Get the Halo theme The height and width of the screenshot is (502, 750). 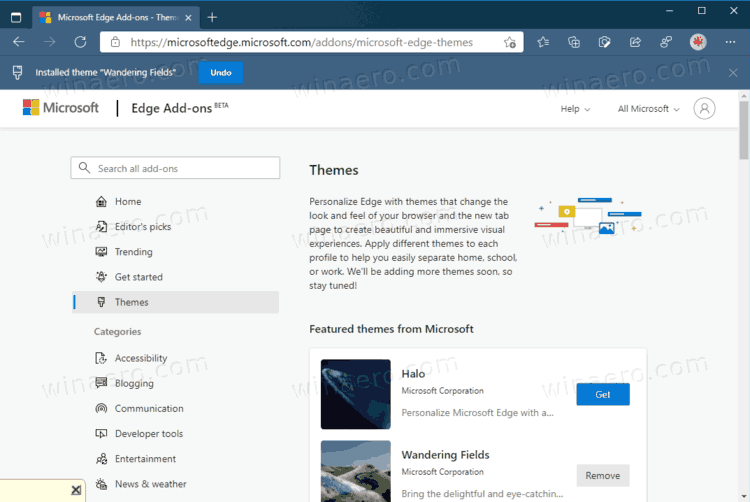tap(603, 394)
